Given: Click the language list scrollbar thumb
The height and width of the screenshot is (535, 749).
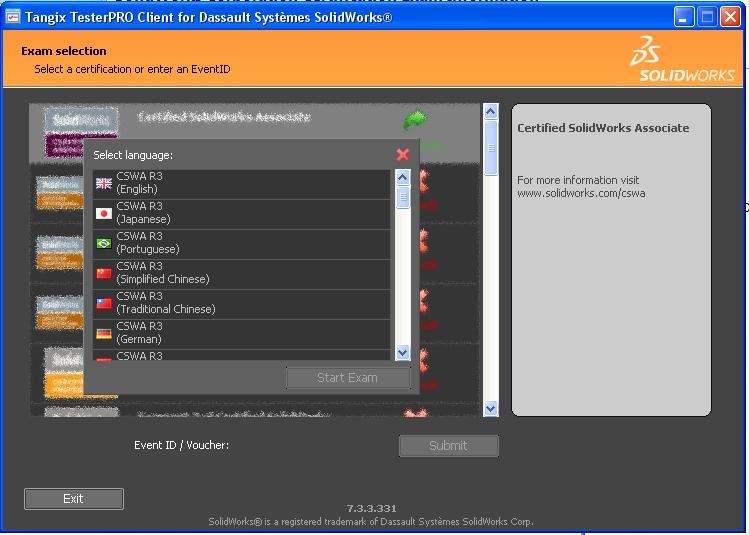Looking at the screenshot, I should [x=403, y=197].
